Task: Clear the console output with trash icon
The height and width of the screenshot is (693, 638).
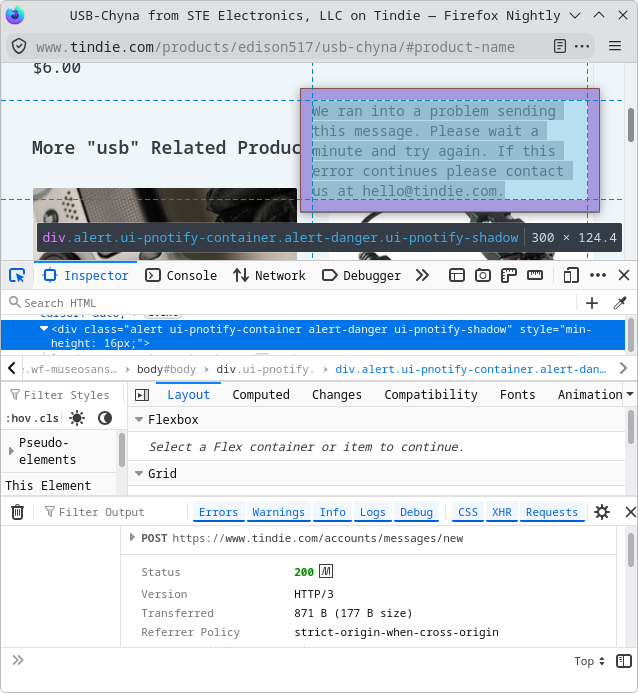Action: point(17,512)
